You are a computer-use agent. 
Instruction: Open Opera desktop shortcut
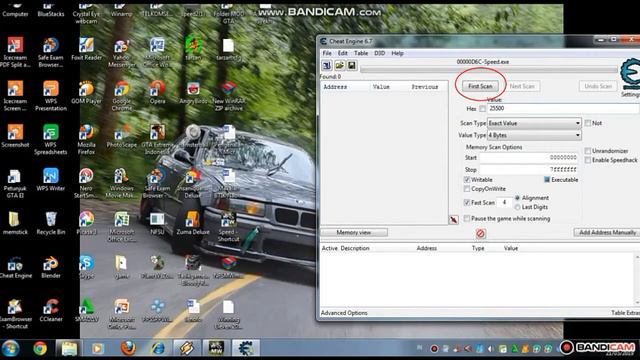pyautogui.click(x=158, y=93)
